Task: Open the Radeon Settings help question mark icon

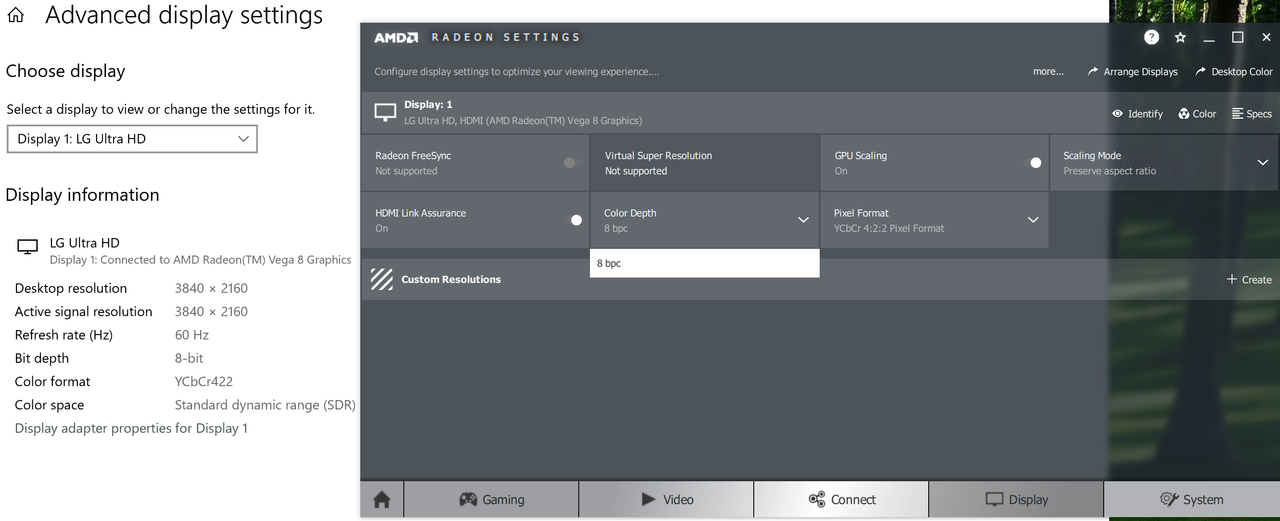Action: pos(1152,37)
